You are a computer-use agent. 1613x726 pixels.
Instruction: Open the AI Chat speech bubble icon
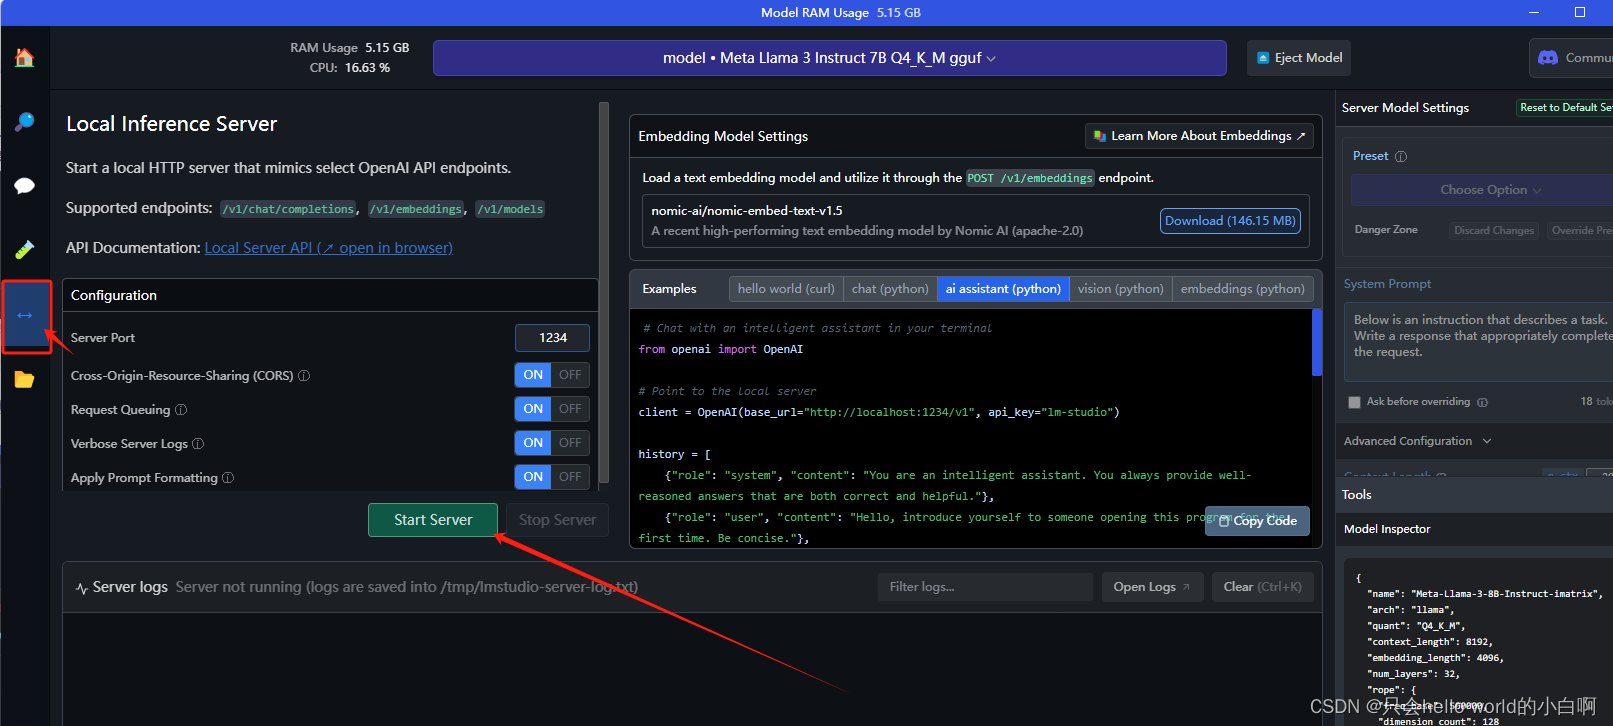tap(25, 186)
